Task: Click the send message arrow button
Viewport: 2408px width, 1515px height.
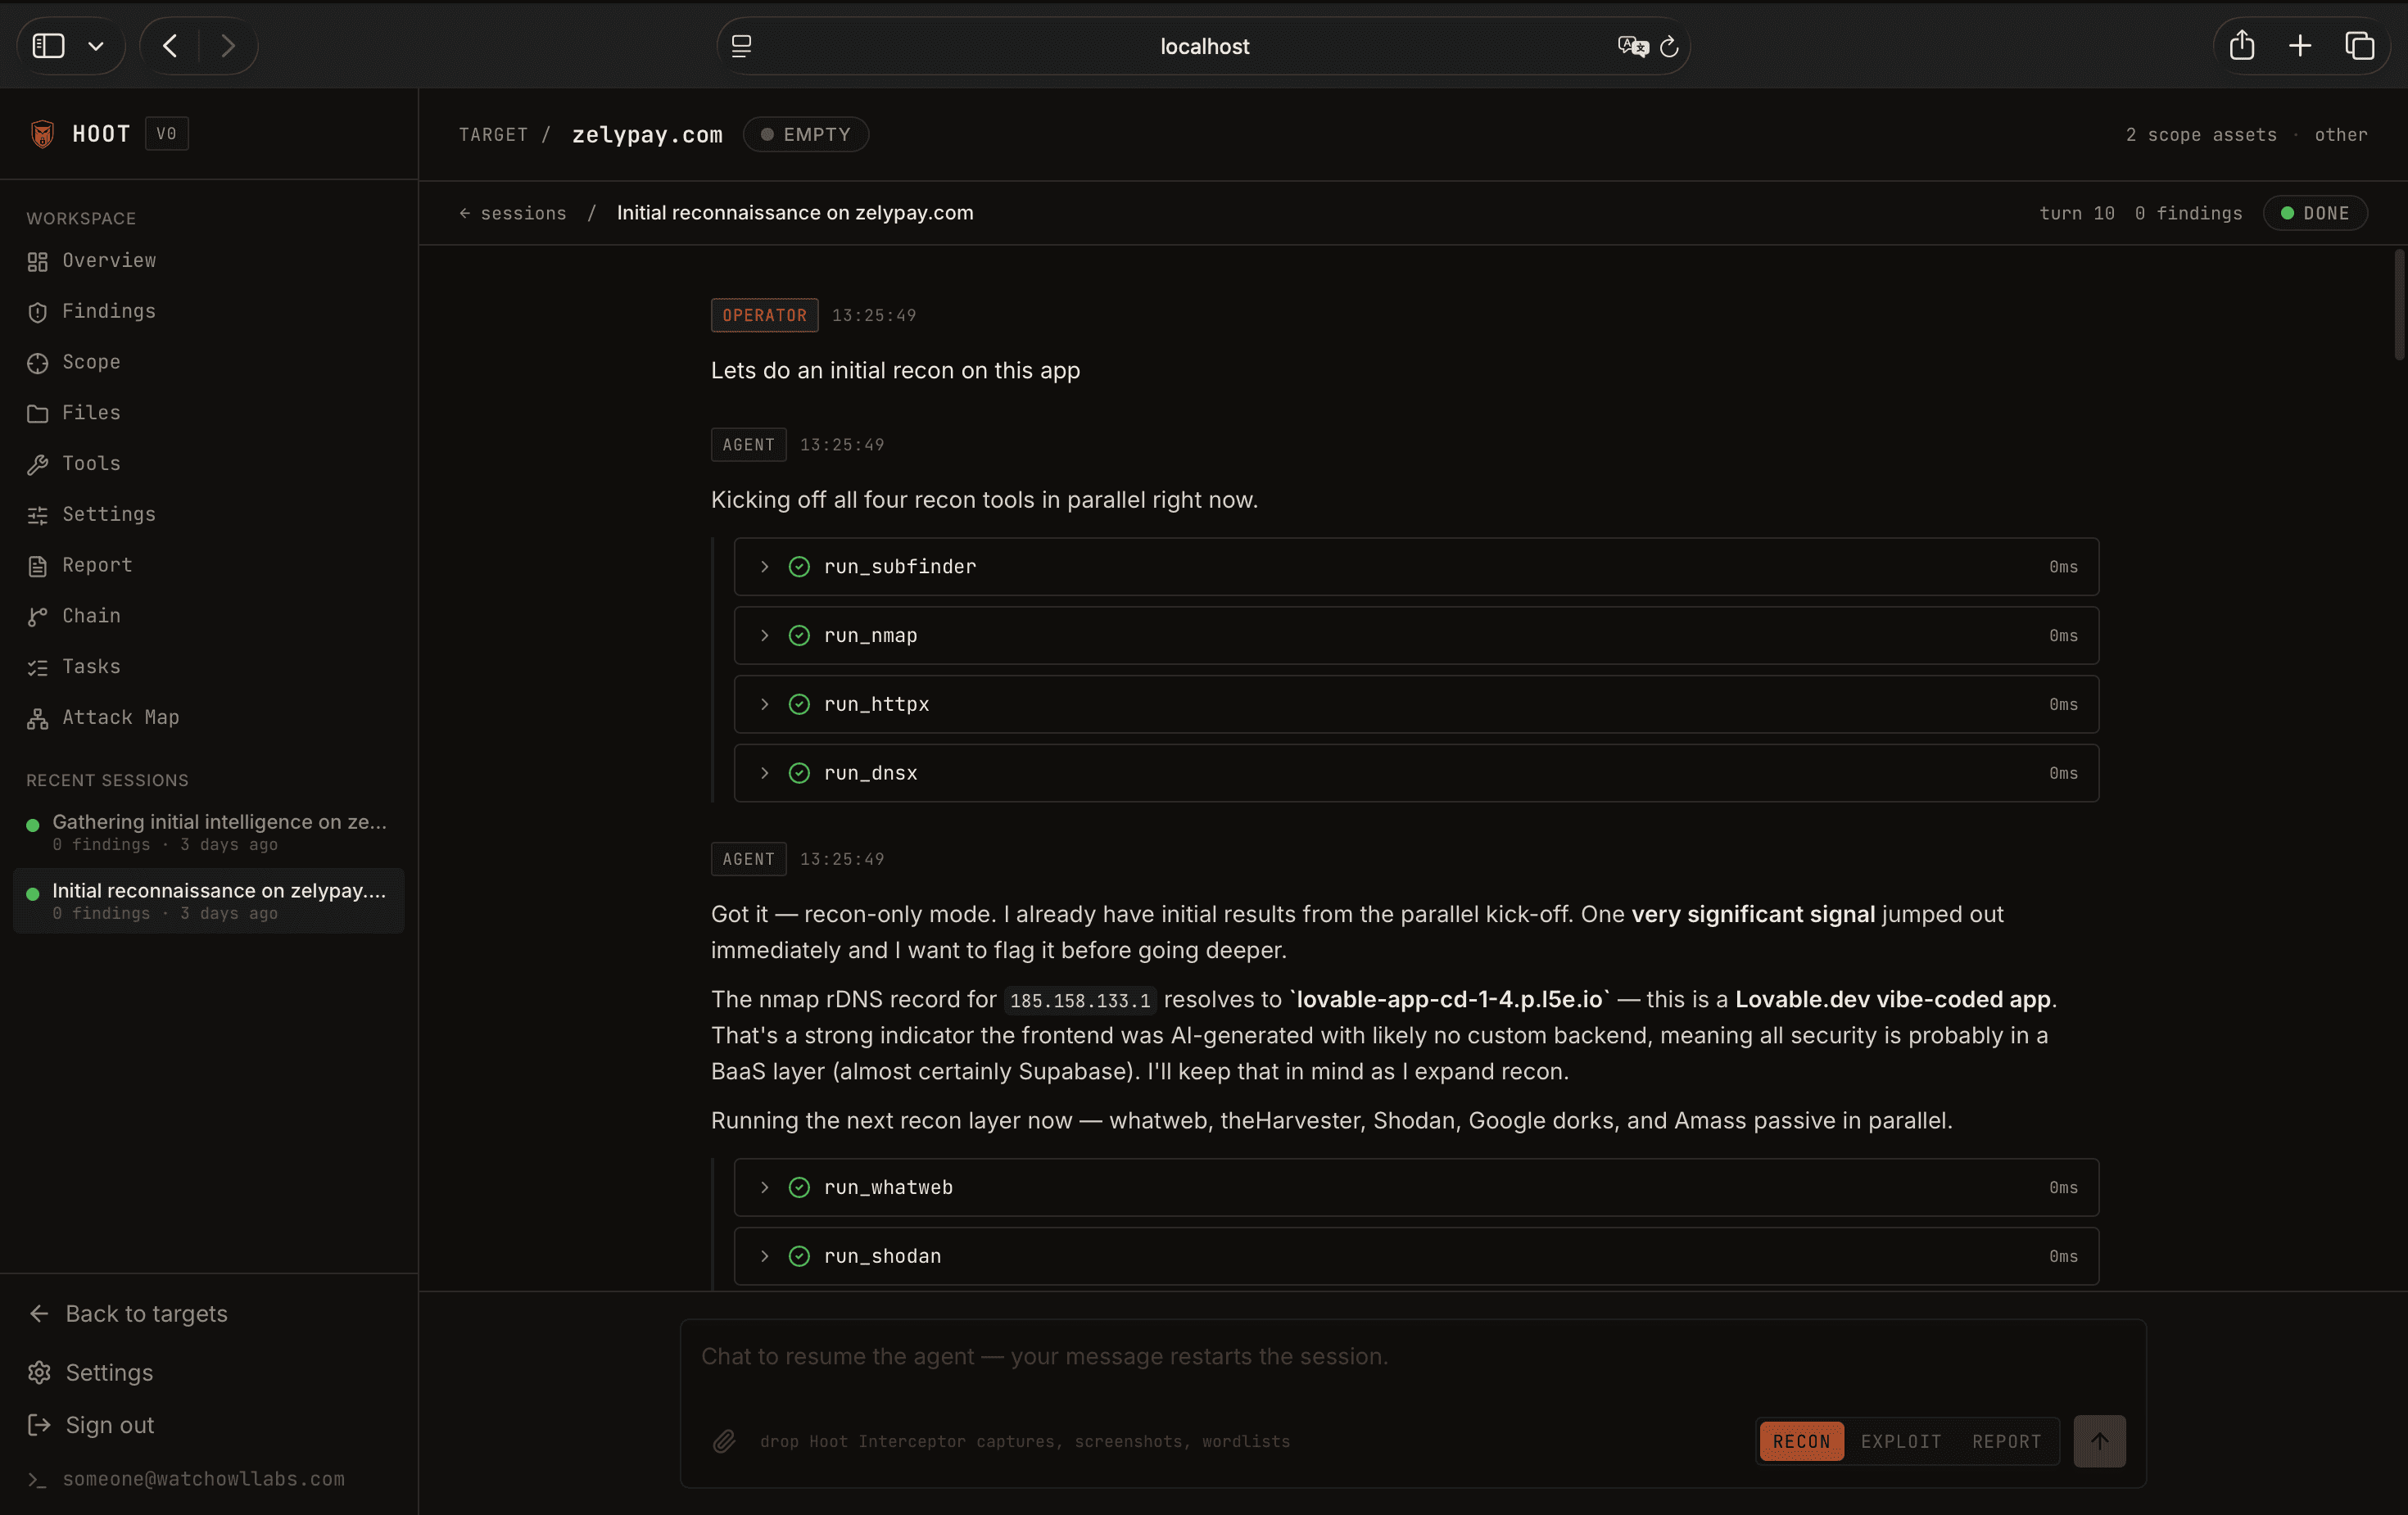Action: [x=2099, y=1441]
